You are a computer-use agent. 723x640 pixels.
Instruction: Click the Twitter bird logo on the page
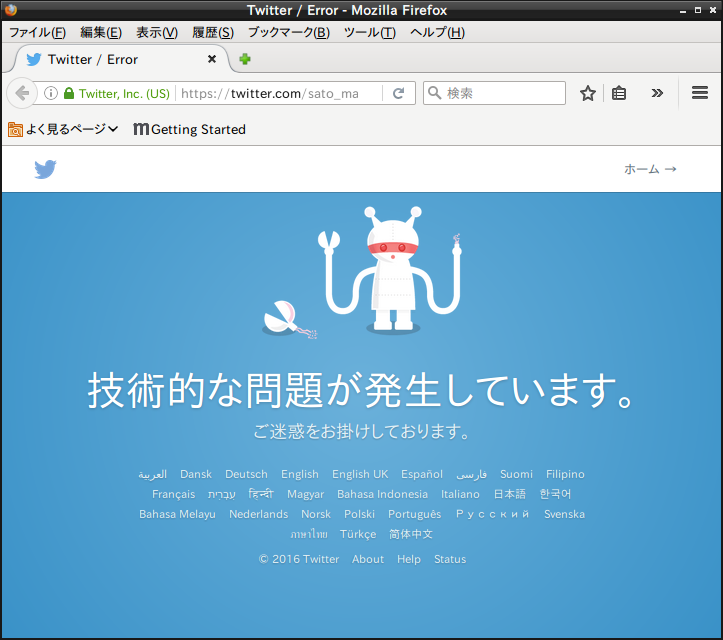coord(45,169)
